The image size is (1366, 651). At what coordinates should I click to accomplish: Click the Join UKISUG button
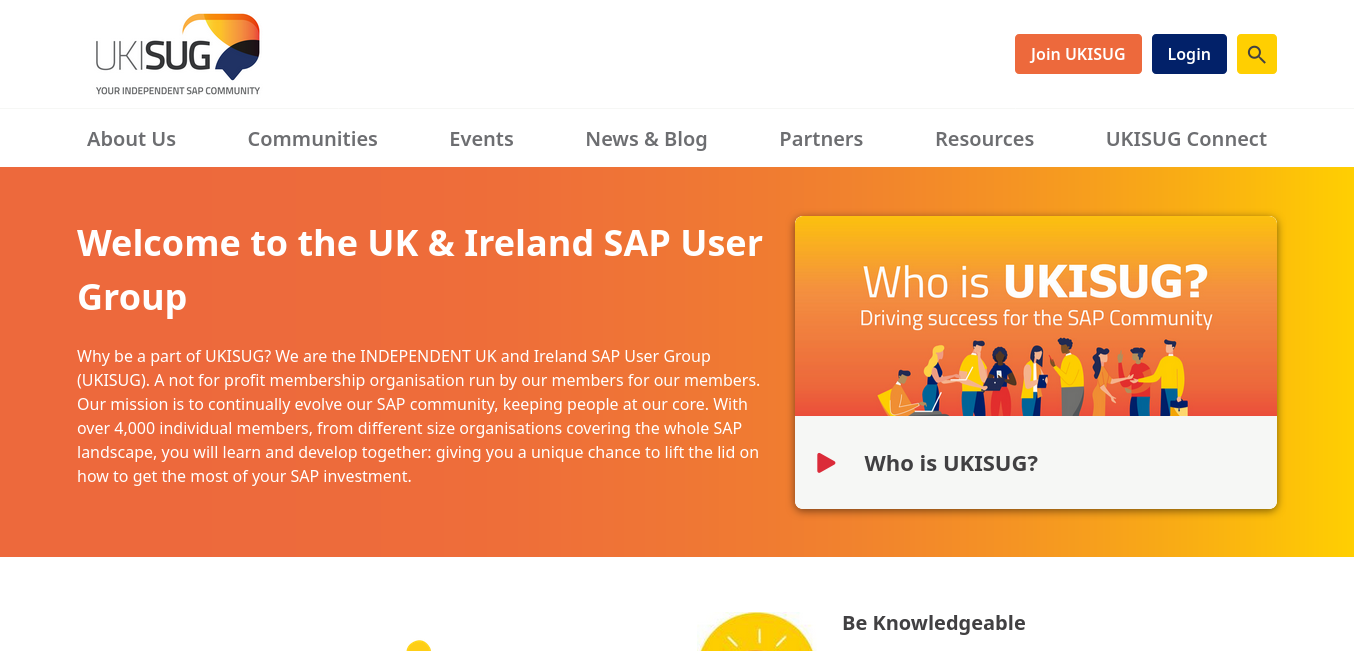(1078, 54)
